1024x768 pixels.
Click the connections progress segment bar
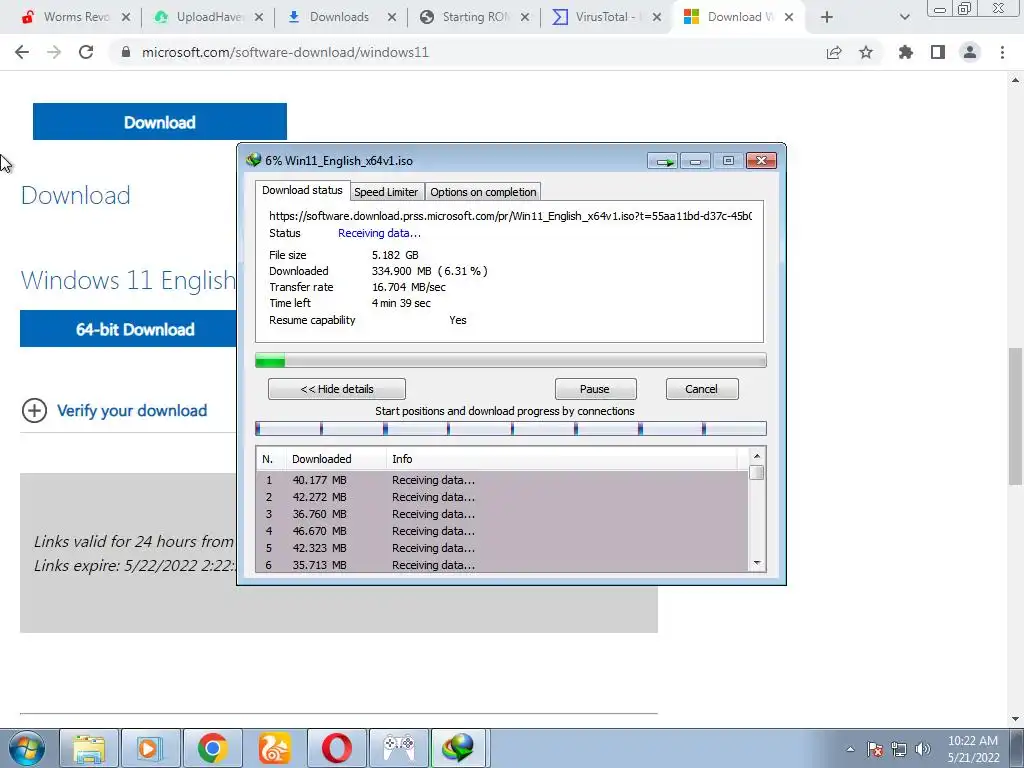511,428
